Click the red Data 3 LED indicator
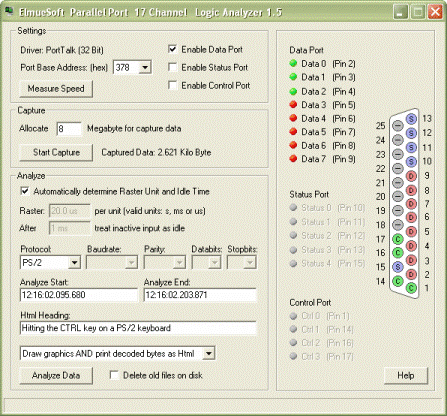The image size is (447, 416). click(x=293, y=105)
